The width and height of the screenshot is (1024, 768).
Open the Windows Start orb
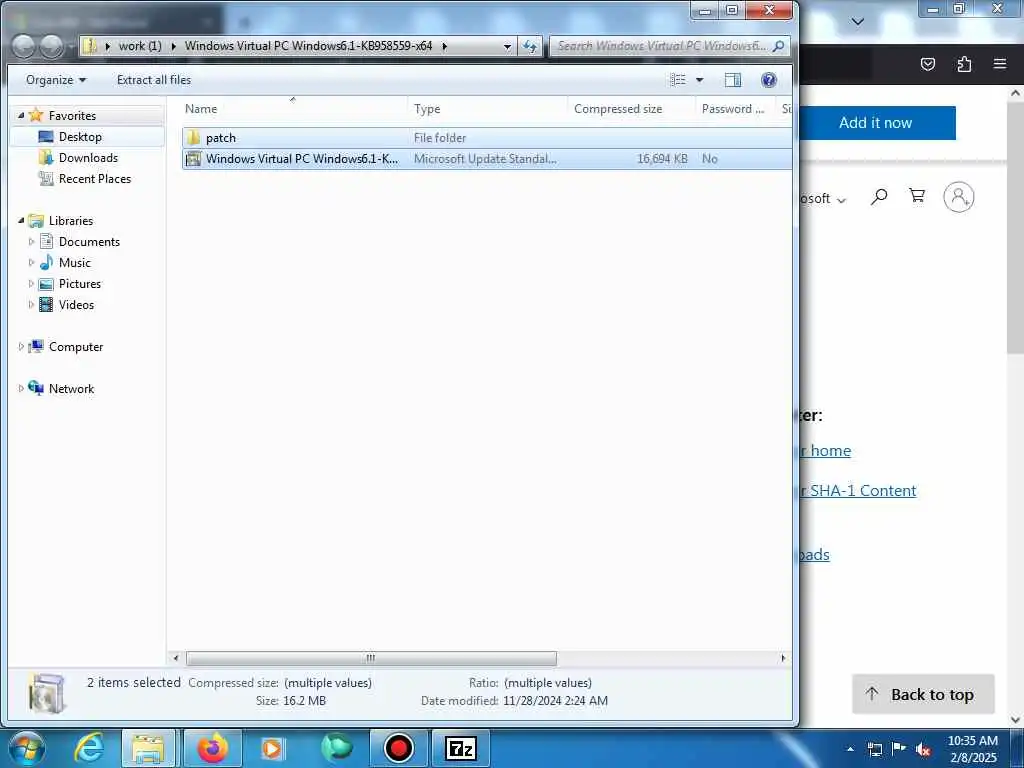tap(27, 748)
